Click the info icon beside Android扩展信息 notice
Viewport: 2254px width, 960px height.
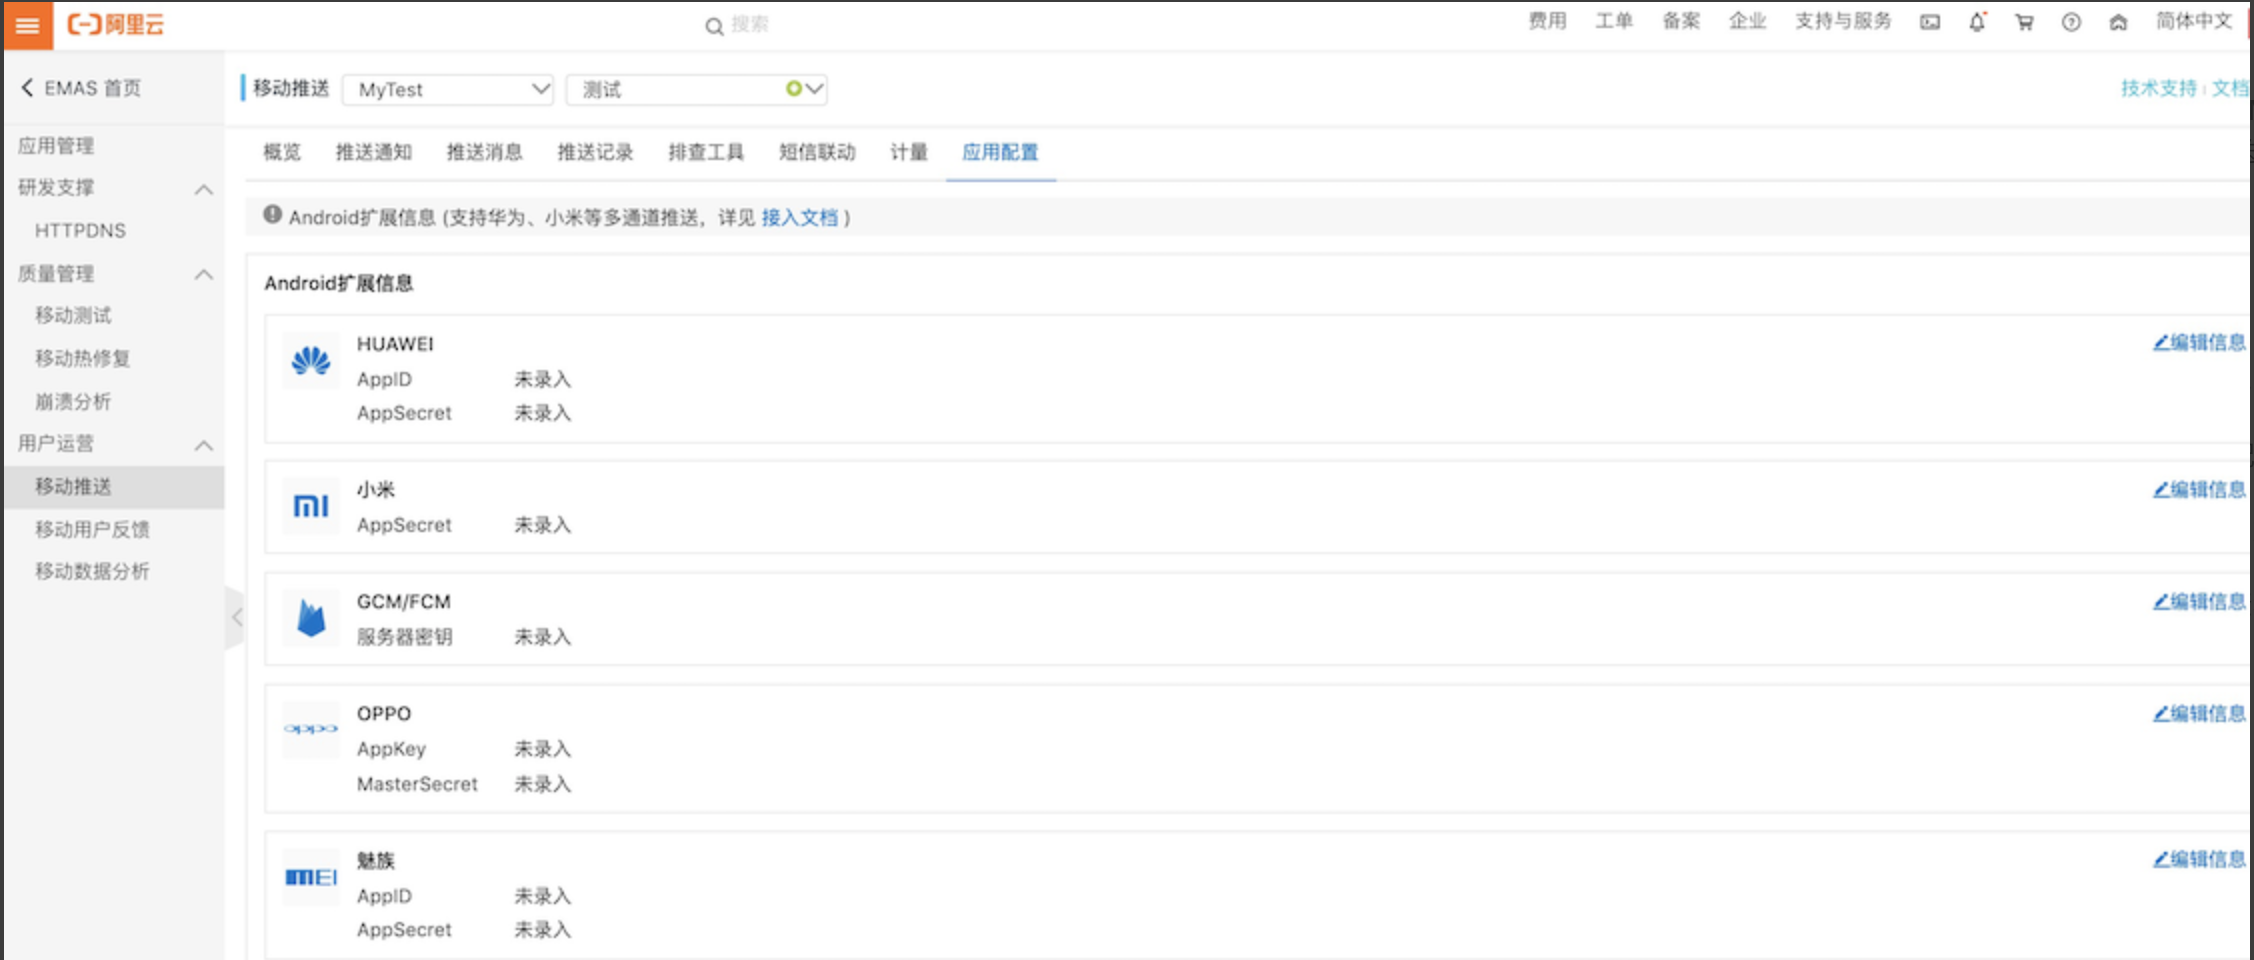click(x=272, y=215)
